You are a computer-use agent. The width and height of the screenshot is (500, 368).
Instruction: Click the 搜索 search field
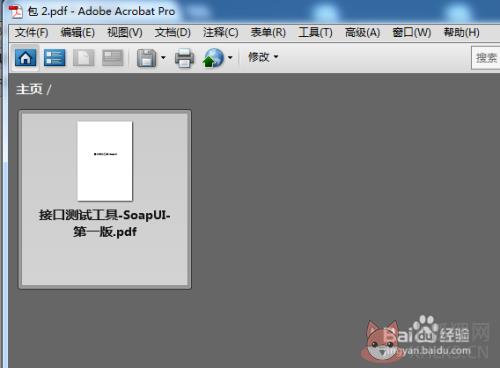tap(485, 58)
